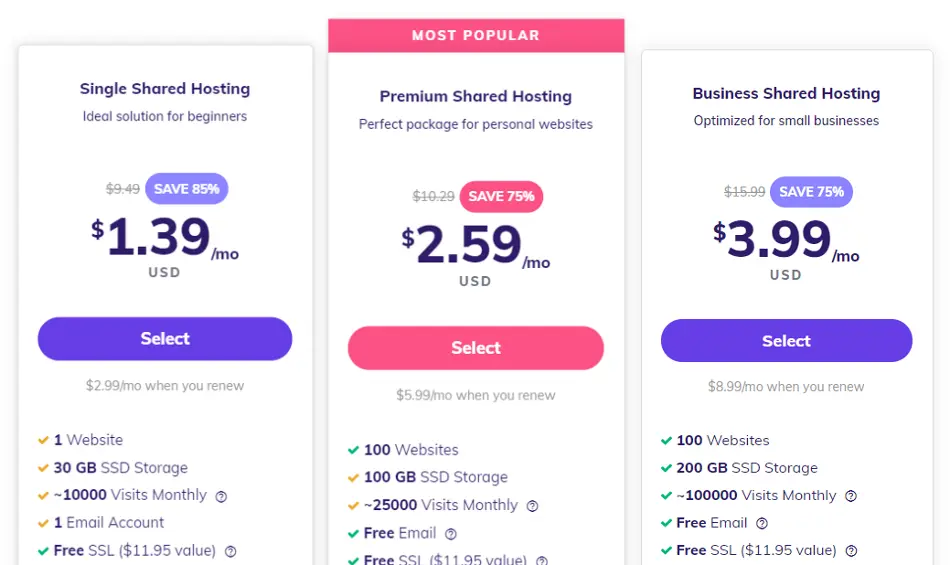Select the Premium Shared Hosting plan
Screen dimensions: 950x565
click(x=476, y=348)
